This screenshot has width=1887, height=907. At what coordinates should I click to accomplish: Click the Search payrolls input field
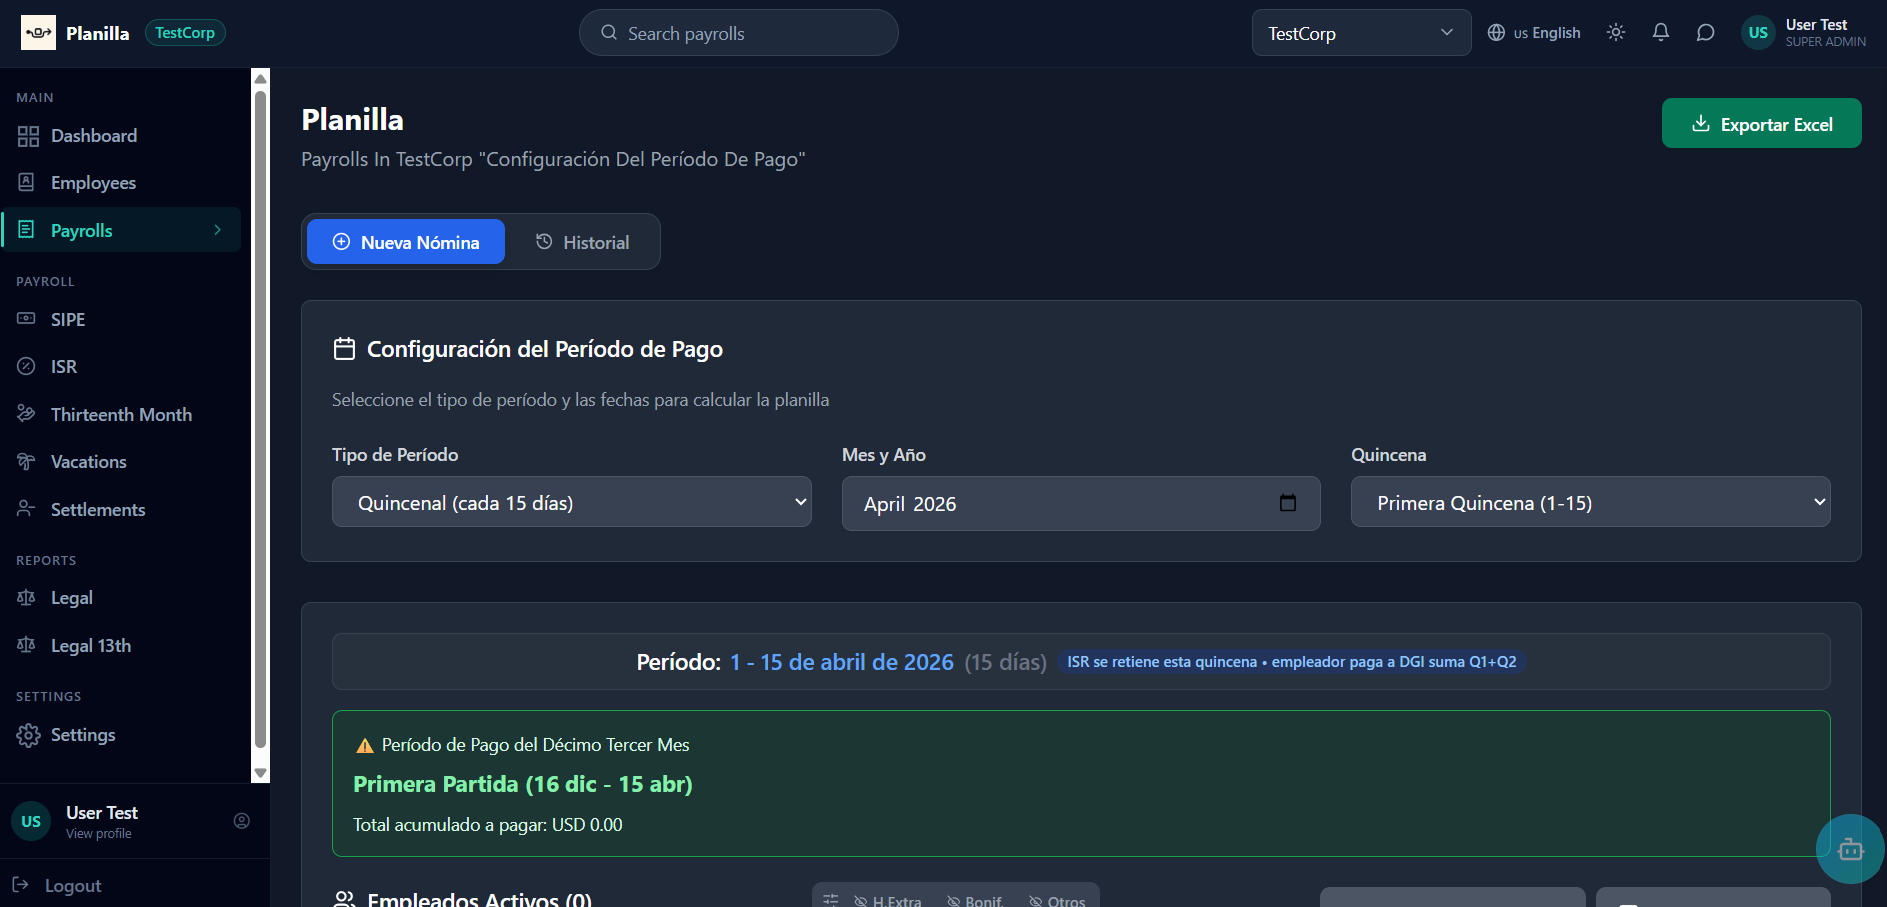(738, 33)
